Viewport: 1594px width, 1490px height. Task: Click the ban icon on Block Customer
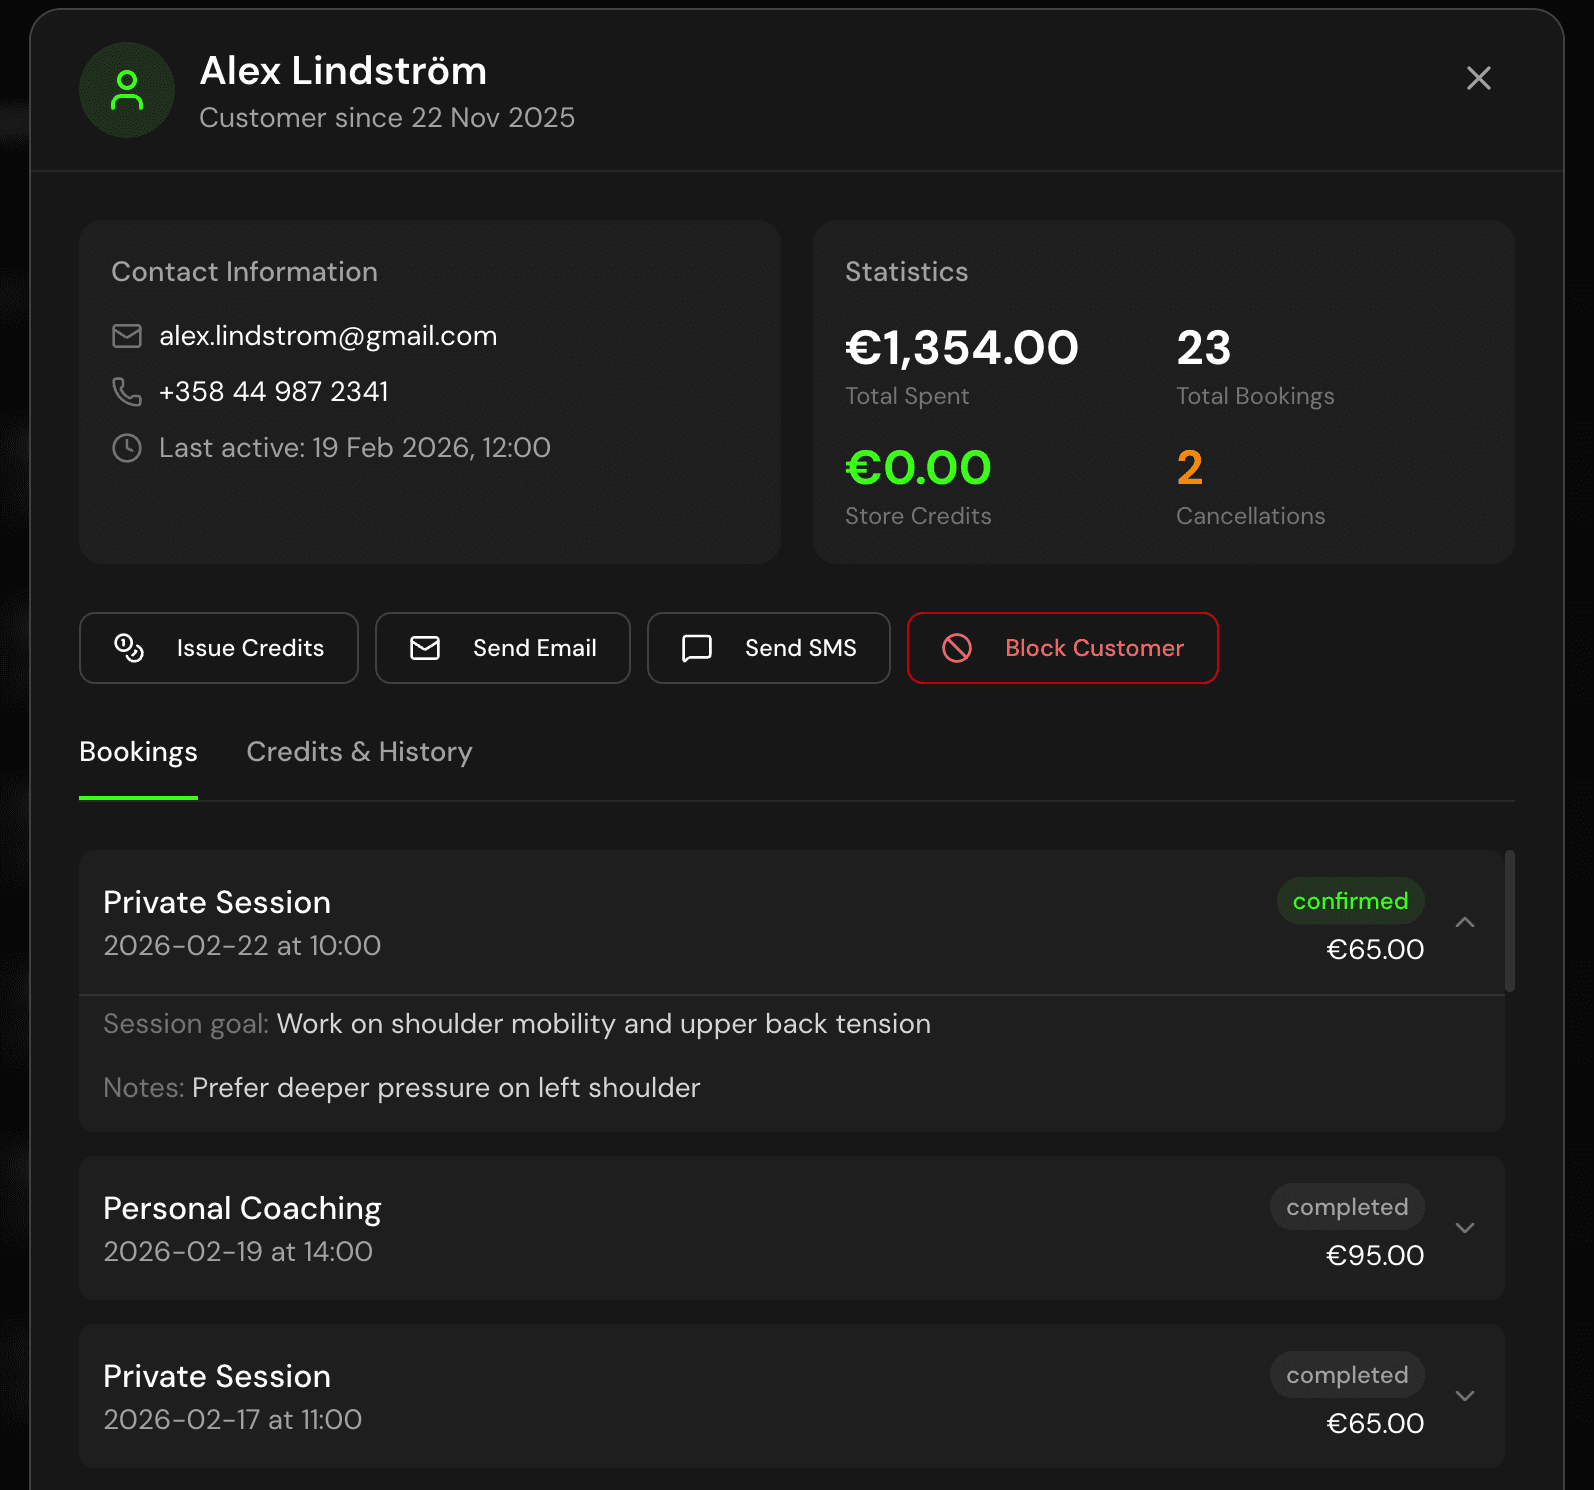[957, 648]
